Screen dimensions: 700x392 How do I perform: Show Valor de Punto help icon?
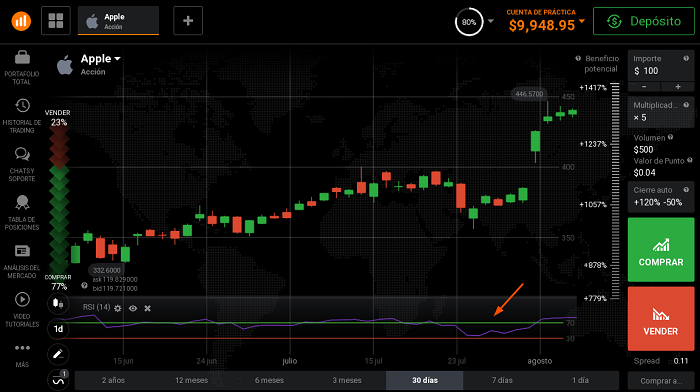click(x=690, y=160)
